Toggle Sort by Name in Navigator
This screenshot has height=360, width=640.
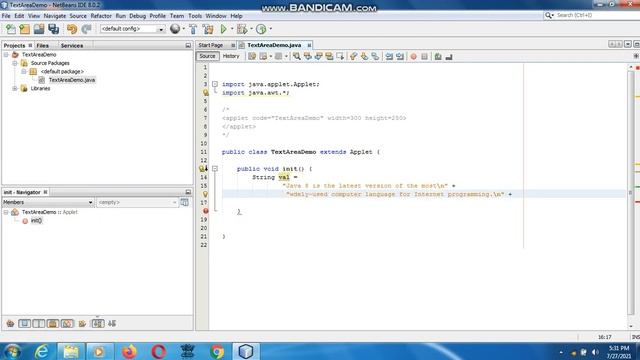coord(98,324)
